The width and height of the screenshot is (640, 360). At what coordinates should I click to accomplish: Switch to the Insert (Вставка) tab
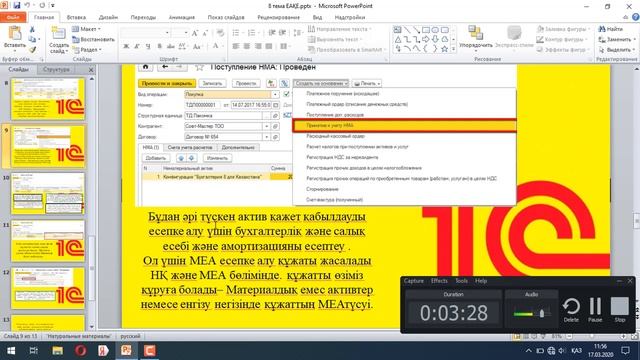pos(76,17)
